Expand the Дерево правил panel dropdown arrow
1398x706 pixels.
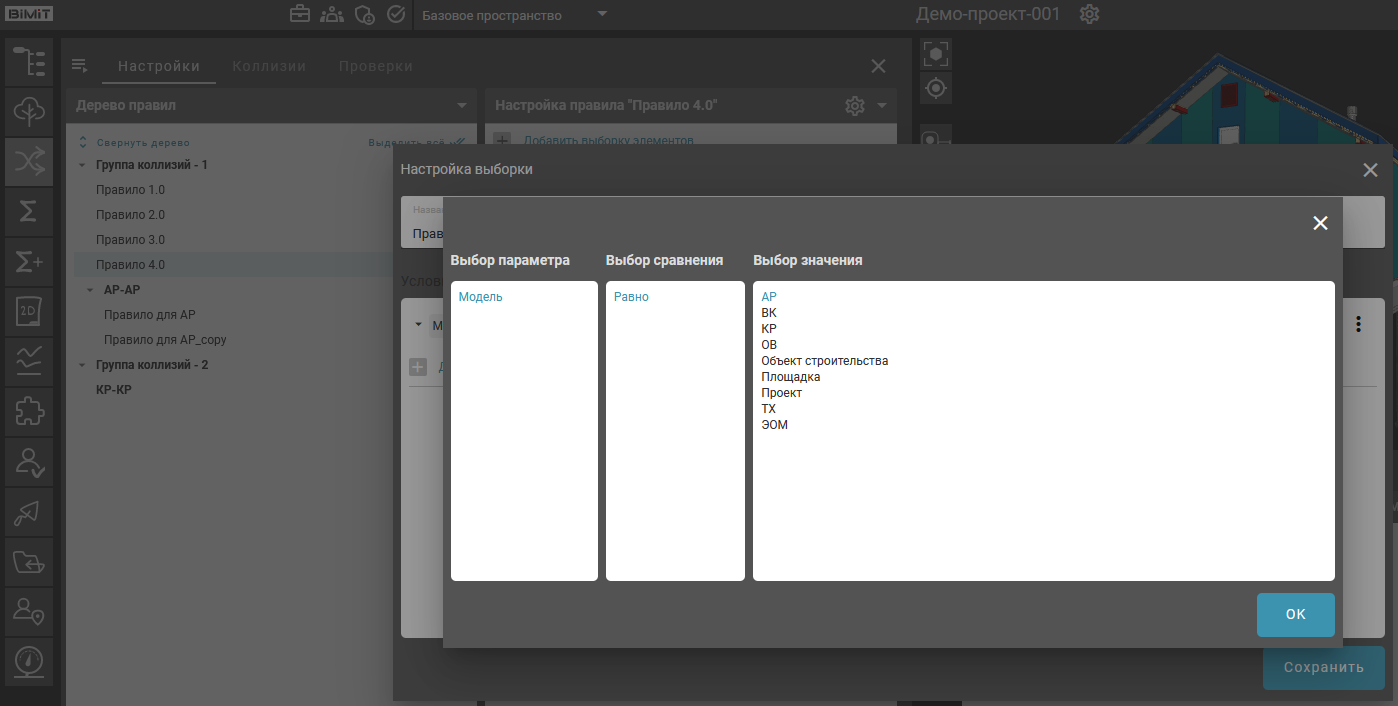coord(461,106)
